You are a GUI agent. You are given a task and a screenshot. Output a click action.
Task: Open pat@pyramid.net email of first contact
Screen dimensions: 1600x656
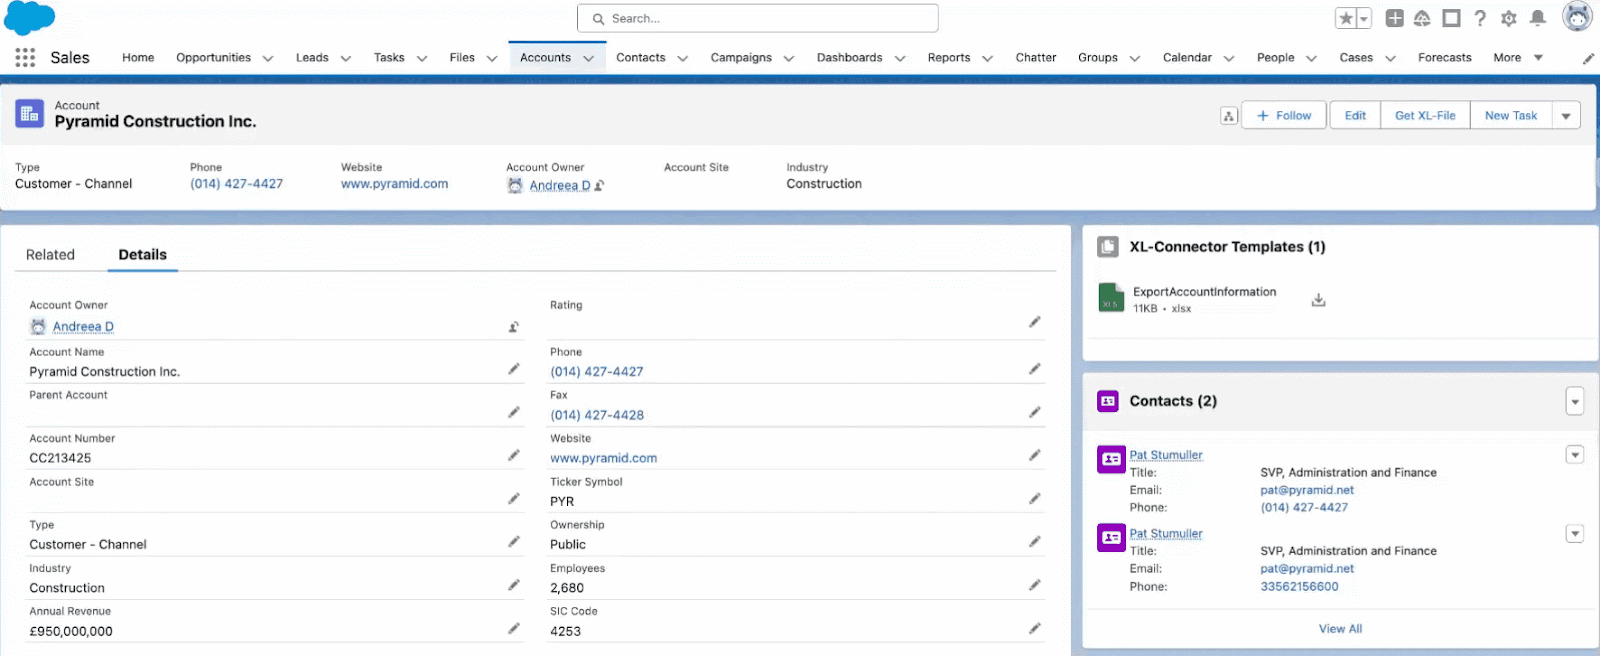coord(1307,490)
